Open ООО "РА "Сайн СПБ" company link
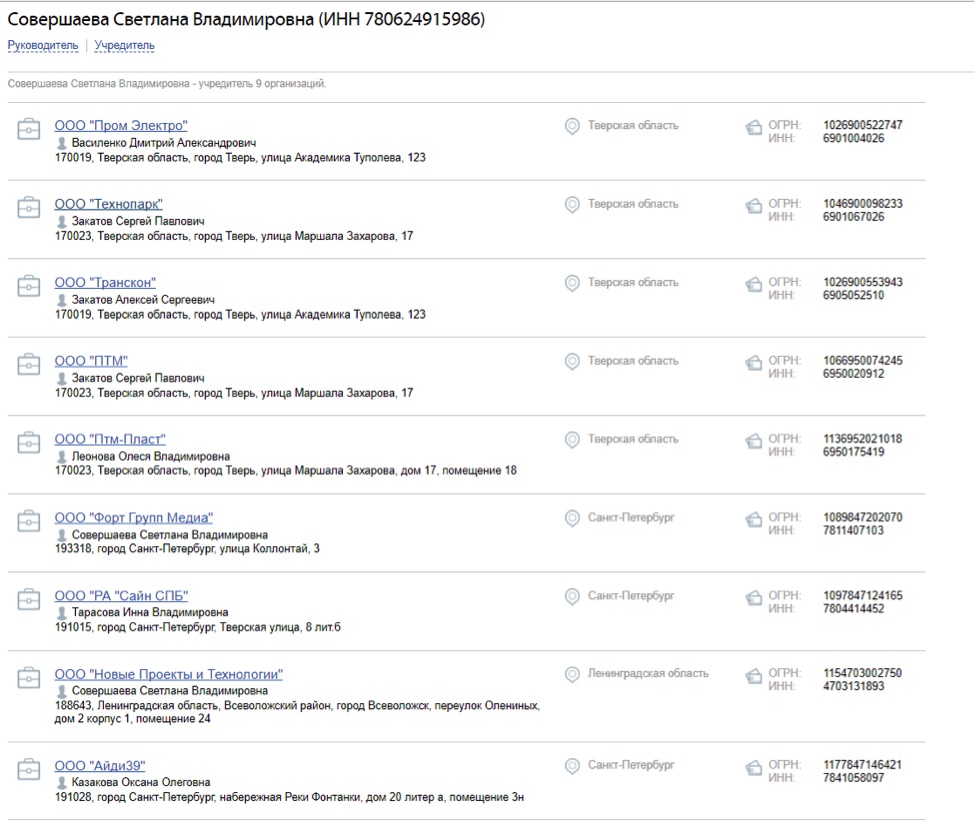Viewport: 975px width, 822px height. pos(121,597)
